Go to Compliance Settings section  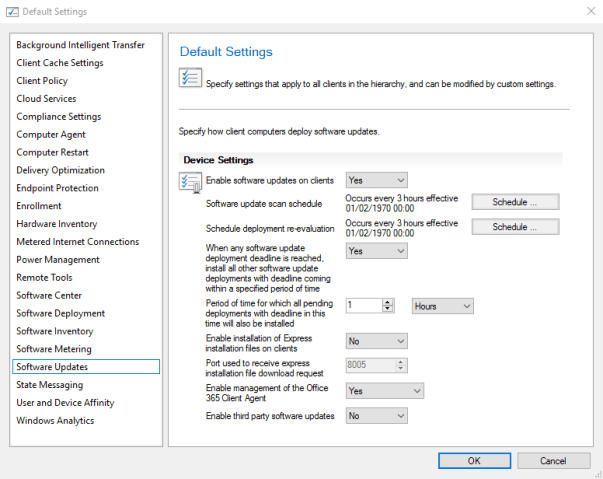pos(58,116)
